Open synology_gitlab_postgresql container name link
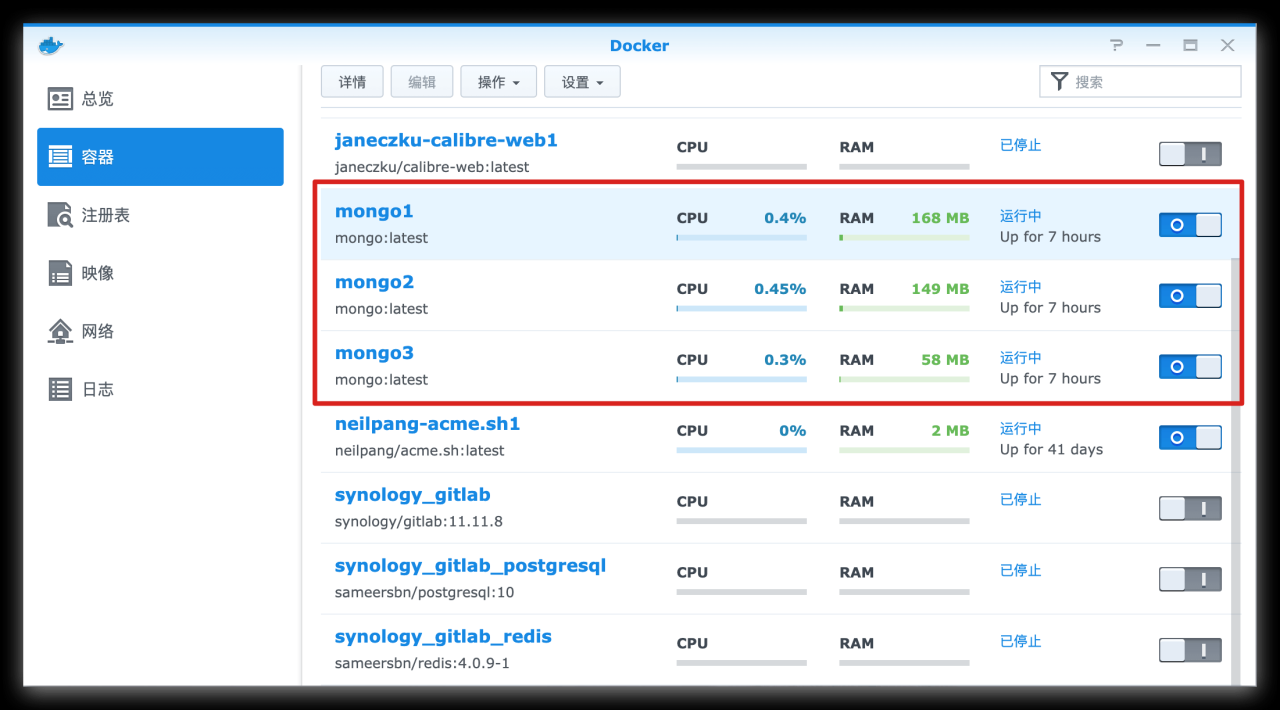Image resolution: width=1280 pixels, height=710 pixels. [x=470, y=566]
